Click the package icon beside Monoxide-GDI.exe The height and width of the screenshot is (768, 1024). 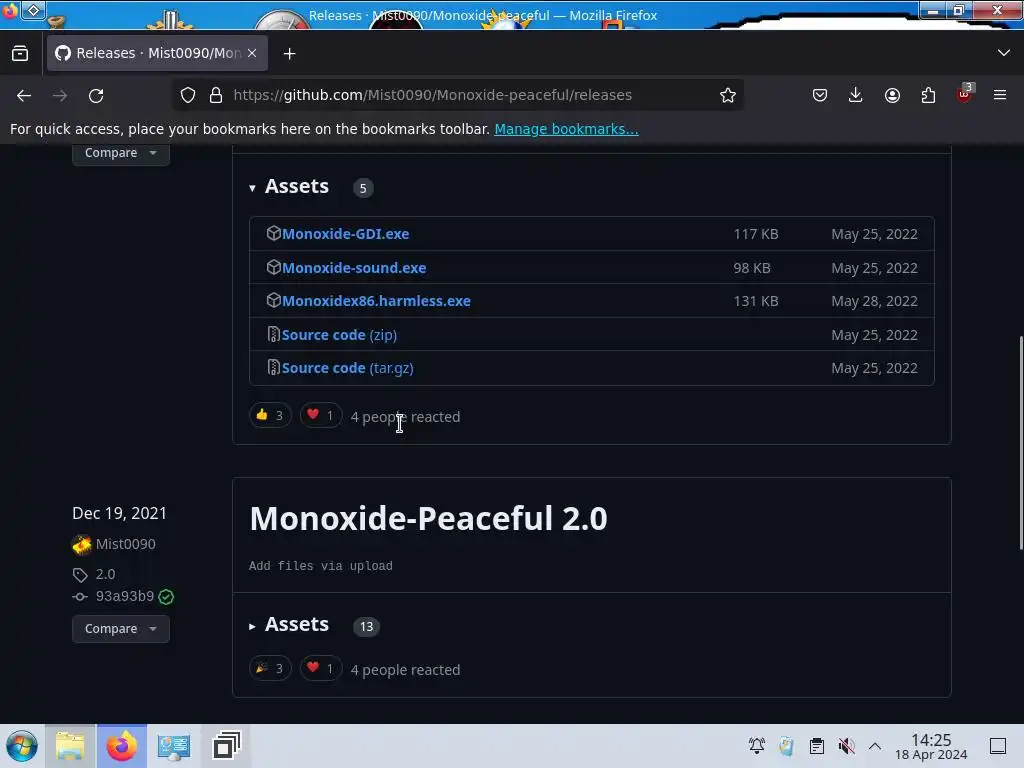[274, 233]
